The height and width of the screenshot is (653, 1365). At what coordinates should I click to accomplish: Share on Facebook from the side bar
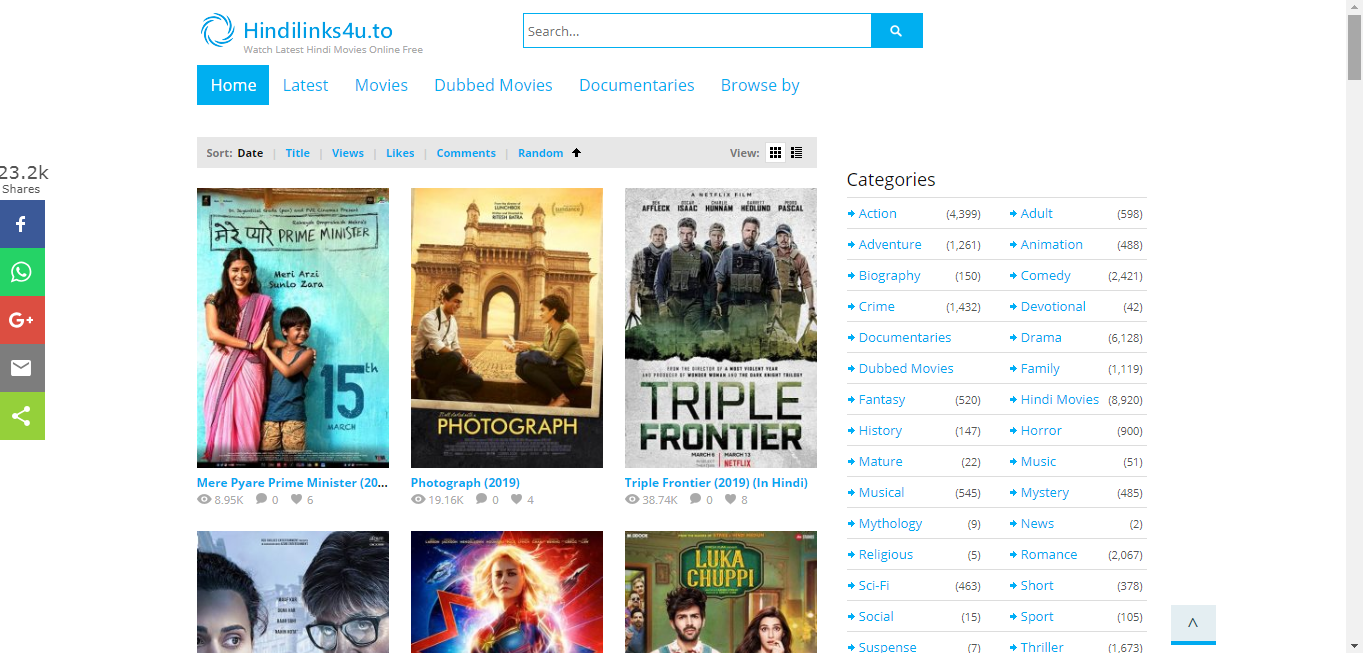pos(21,224)
